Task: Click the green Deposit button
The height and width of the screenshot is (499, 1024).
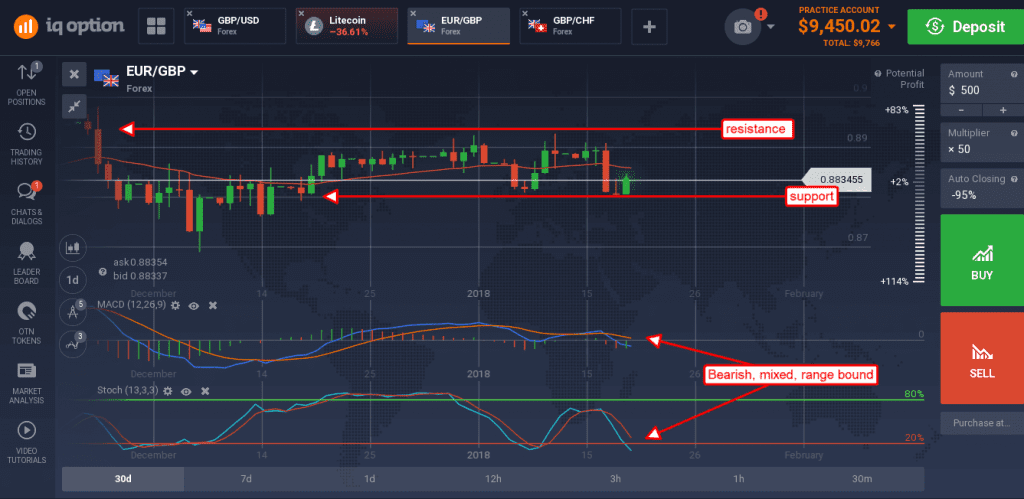Action: pyautogui.click(x=966, y=27)
